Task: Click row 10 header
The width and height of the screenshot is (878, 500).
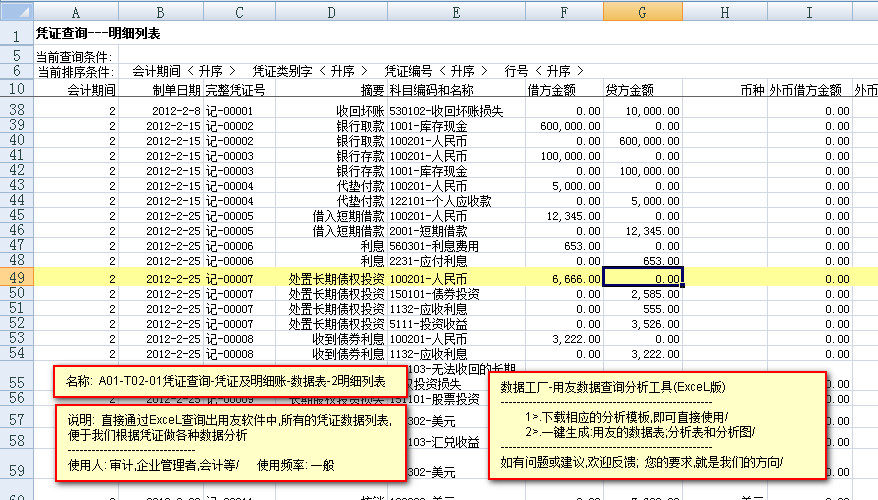Action: click(x=15, y=89)
